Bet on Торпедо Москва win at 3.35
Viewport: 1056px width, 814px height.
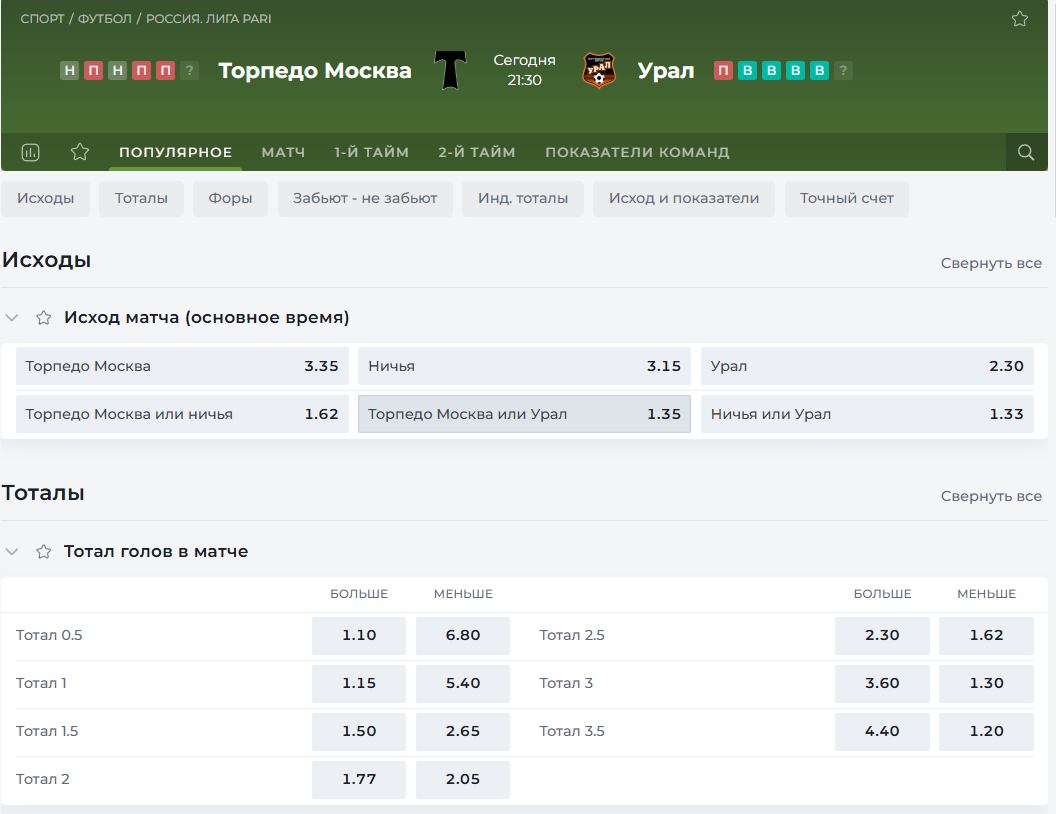coord(182,366)
